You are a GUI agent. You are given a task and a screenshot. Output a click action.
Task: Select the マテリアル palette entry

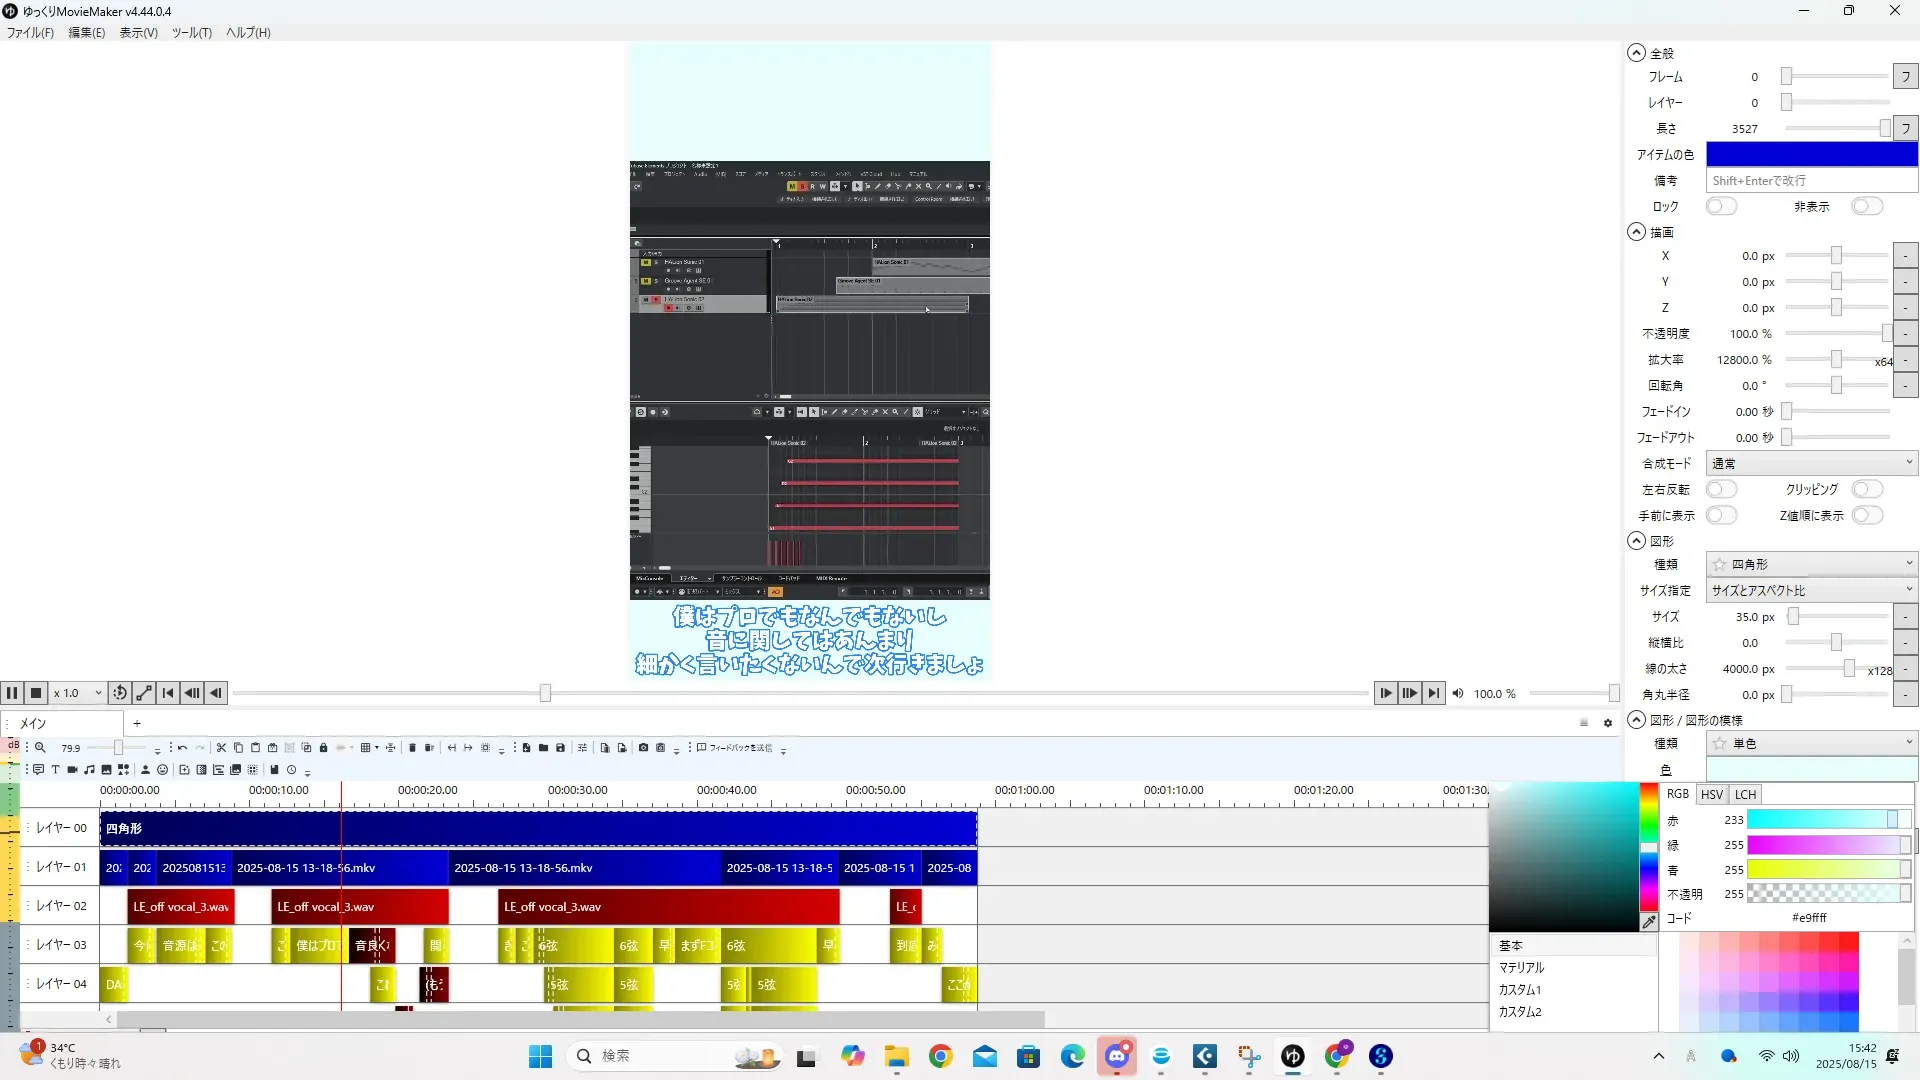click(1521, 968)
